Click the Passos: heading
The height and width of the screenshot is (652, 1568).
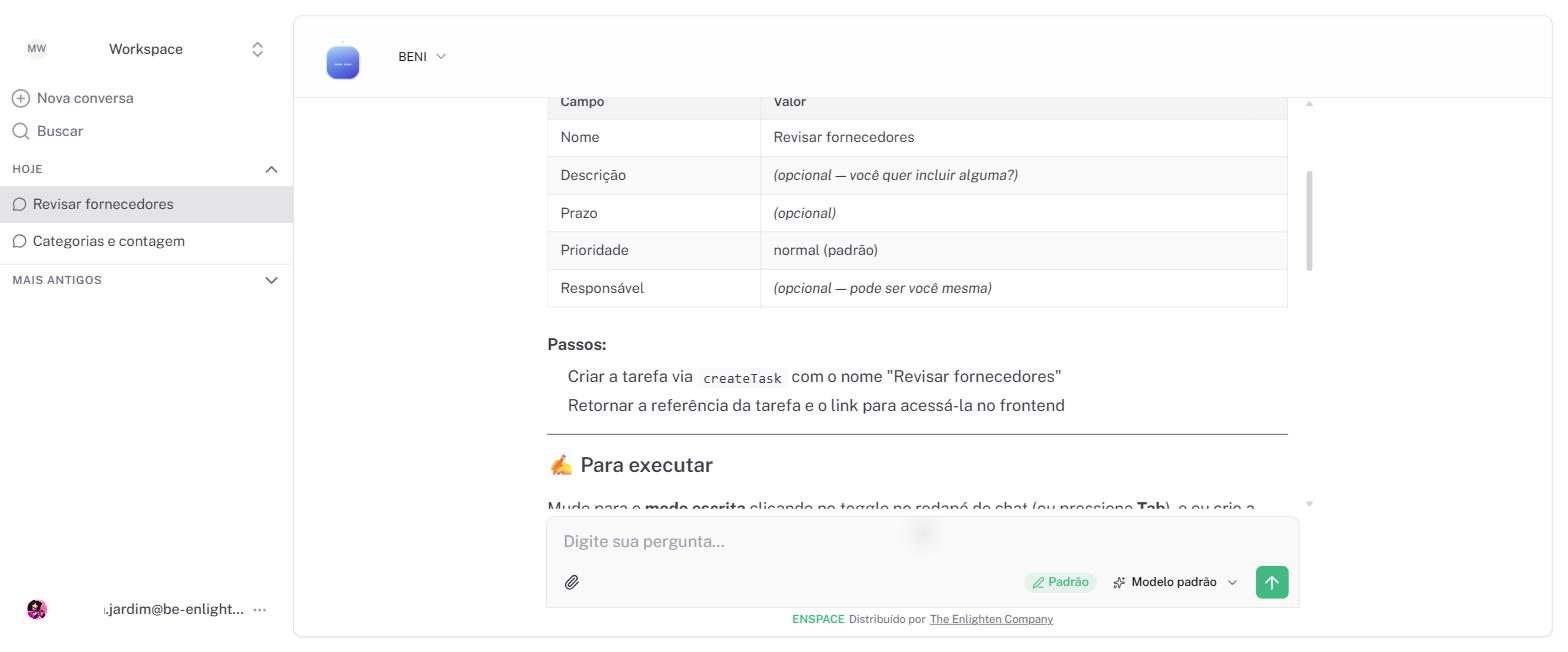coord(577,344)
